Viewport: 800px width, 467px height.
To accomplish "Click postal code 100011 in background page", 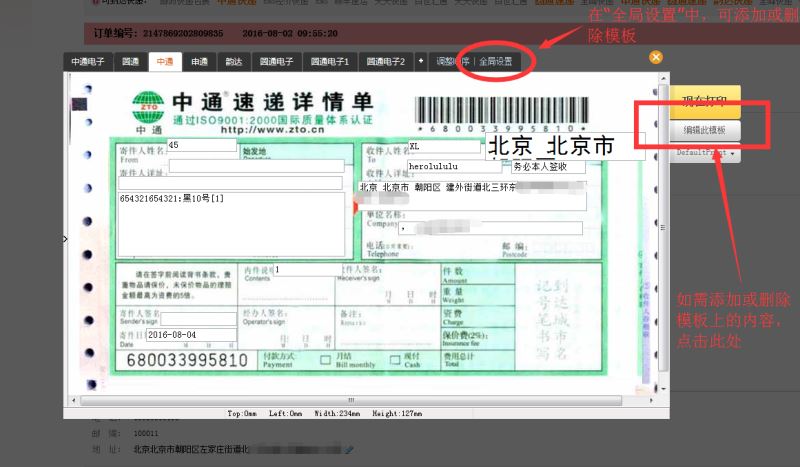I will coord(146,433).
